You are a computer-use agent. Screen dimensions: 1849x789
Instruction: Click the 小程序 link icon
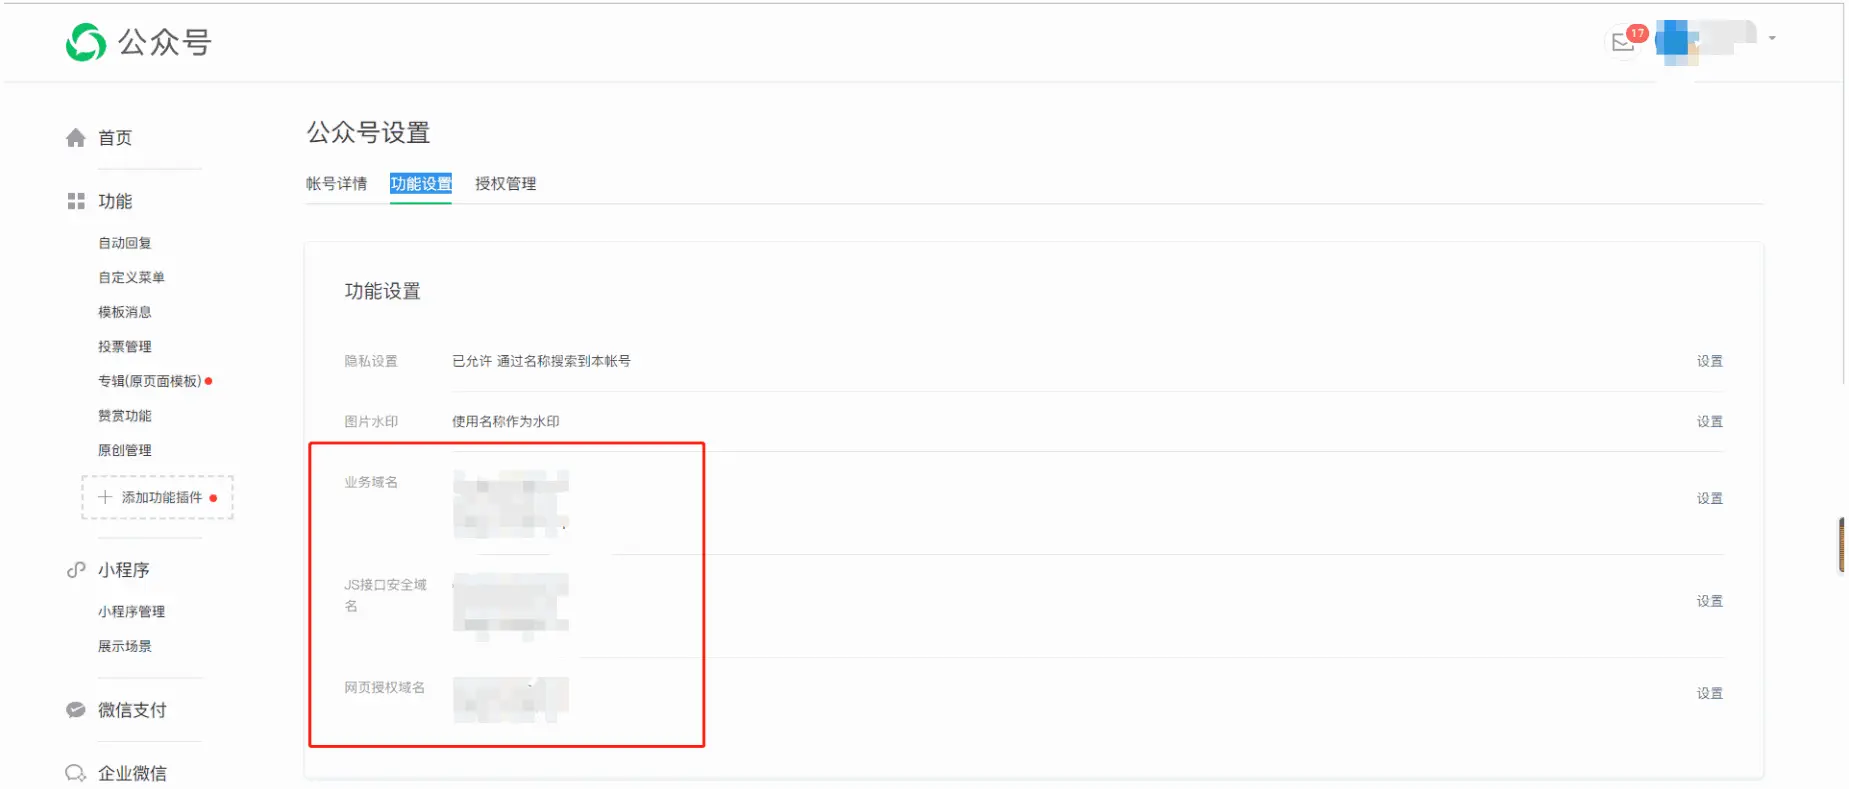[x=76, y=570]
